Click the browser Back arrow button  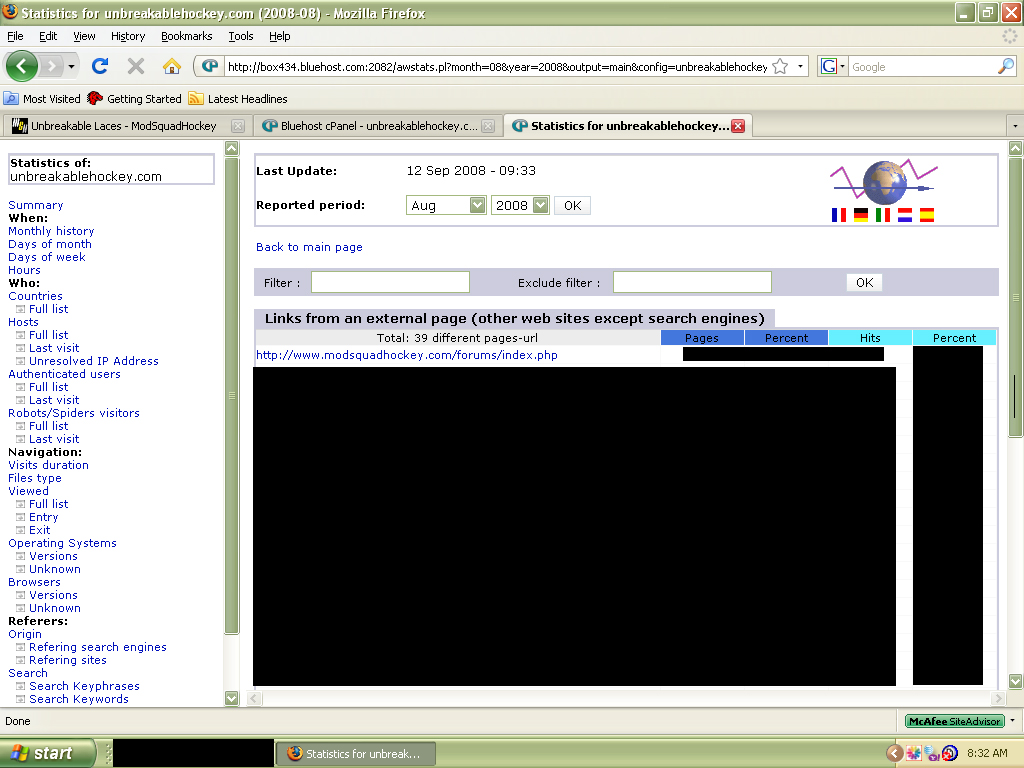[22, 66]
